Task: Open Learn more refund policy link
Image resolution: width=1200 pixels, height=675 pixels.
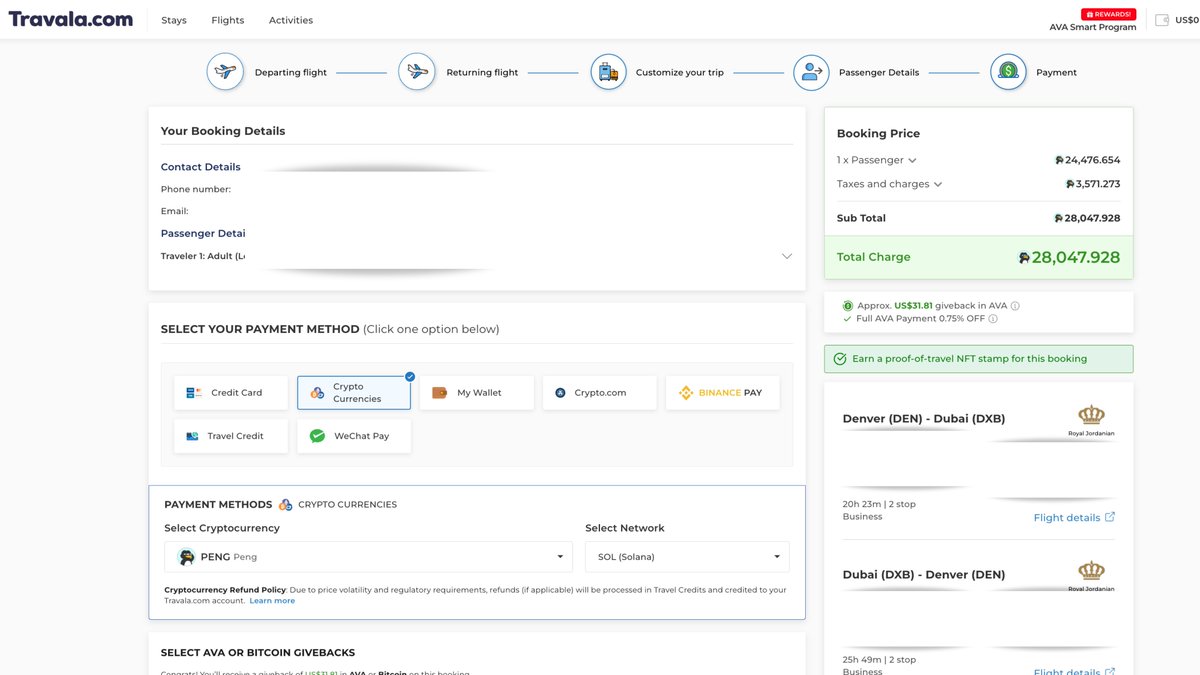Action: coord(272,601)
